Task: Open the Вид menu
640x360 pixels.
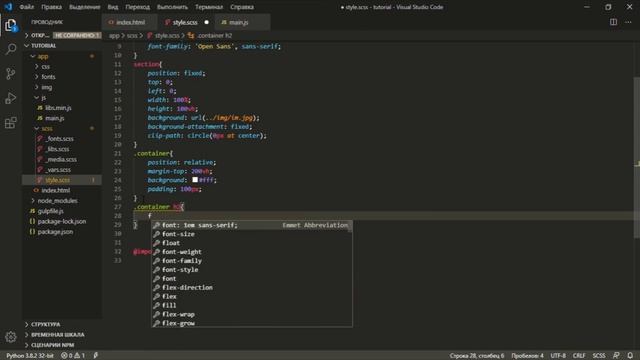Action: tap(113, 7)
